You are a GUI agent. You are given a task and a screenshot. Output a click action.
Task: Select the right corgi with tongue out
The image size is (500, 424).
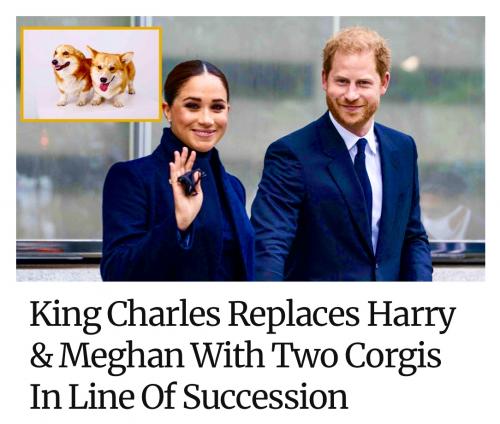tap(112, 77)
